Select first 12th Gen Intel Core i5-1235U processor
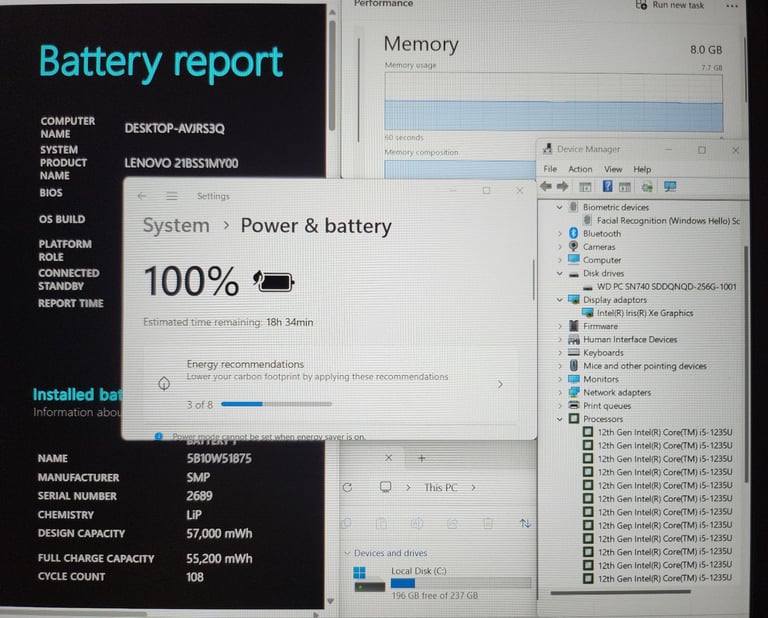The image size is (768, 618). pos(665,432)
